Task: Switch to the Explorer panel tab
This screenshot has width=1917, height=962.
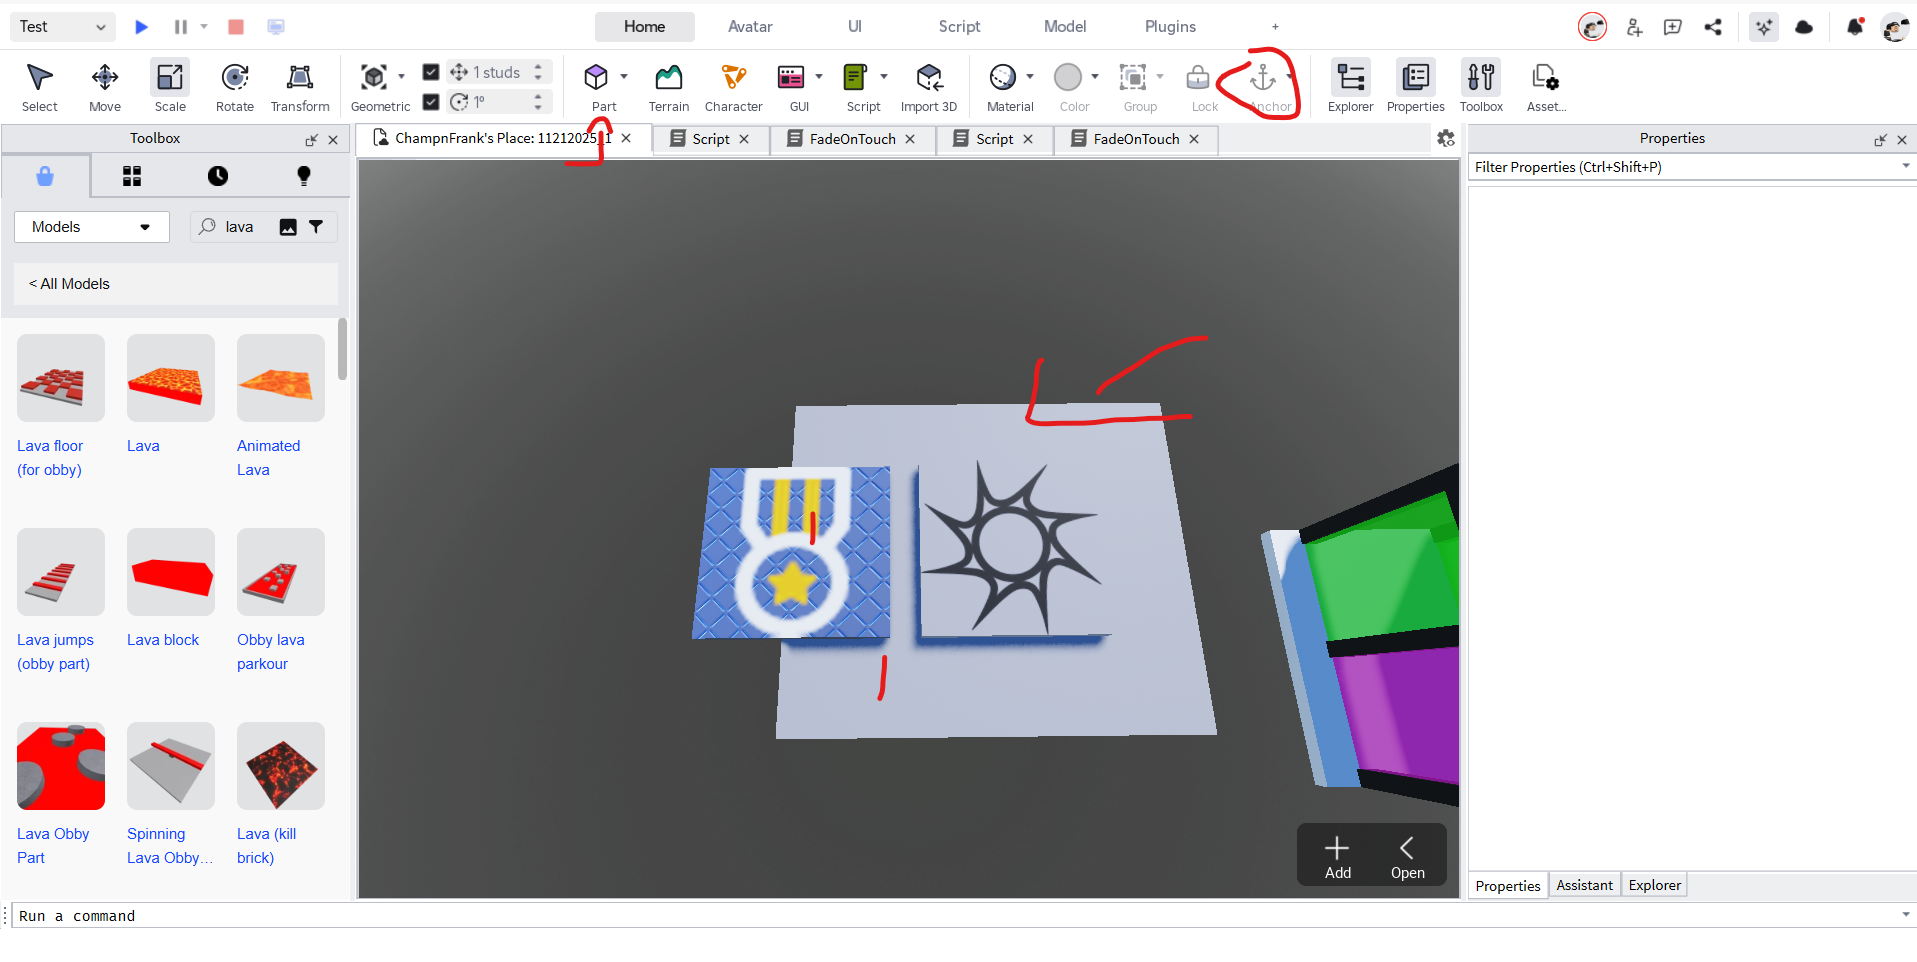Action: (x=1654, y=885)
